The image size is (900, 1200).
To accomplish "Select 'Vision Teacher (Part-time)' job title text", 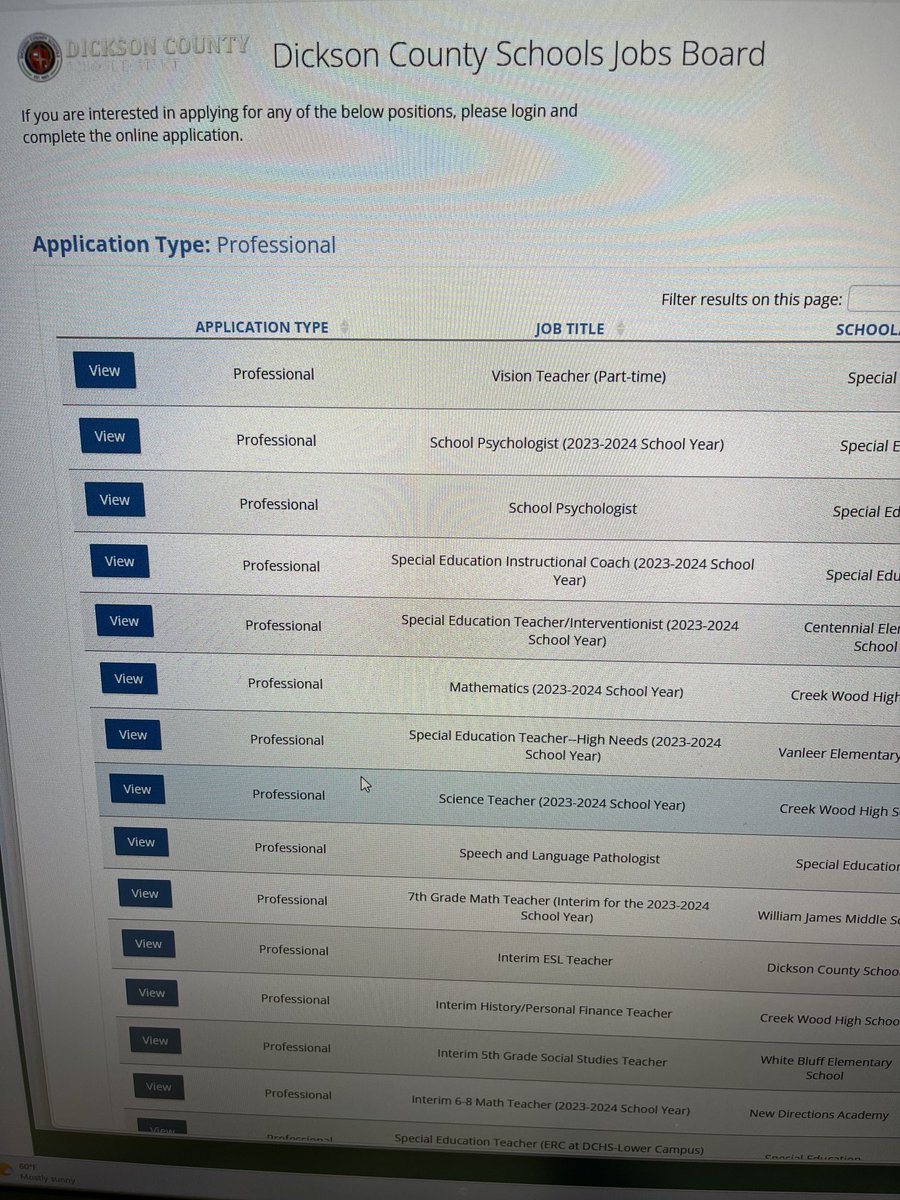I will tap(578, 376).
